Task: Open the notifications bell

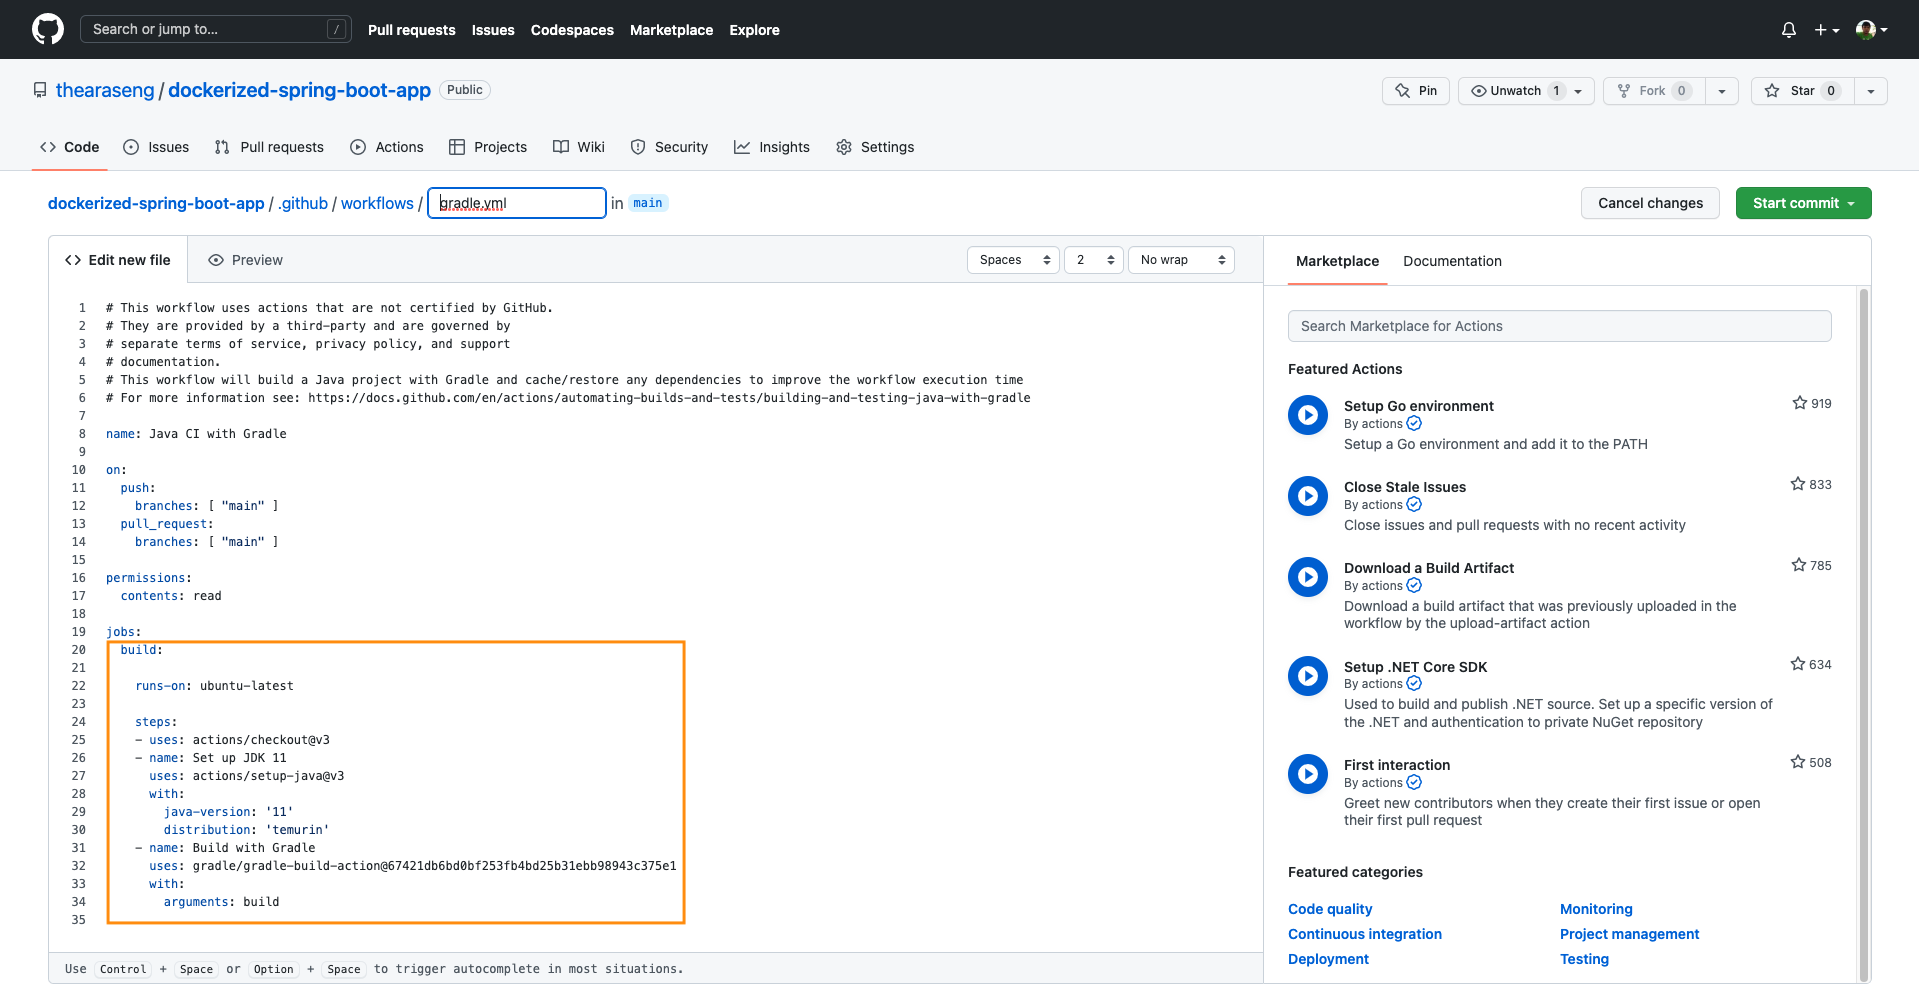Action: [x=1789, y=30]
